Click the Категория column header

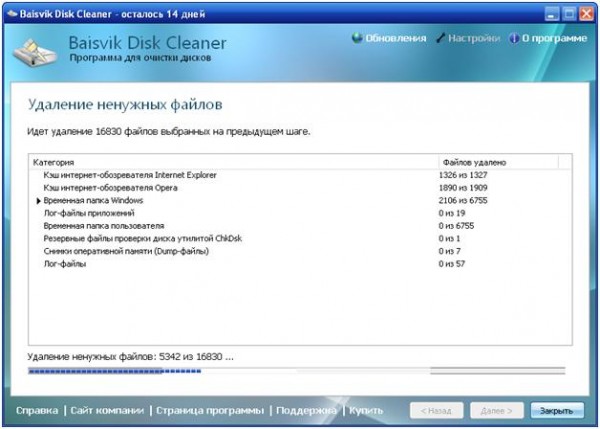[233, 162]
